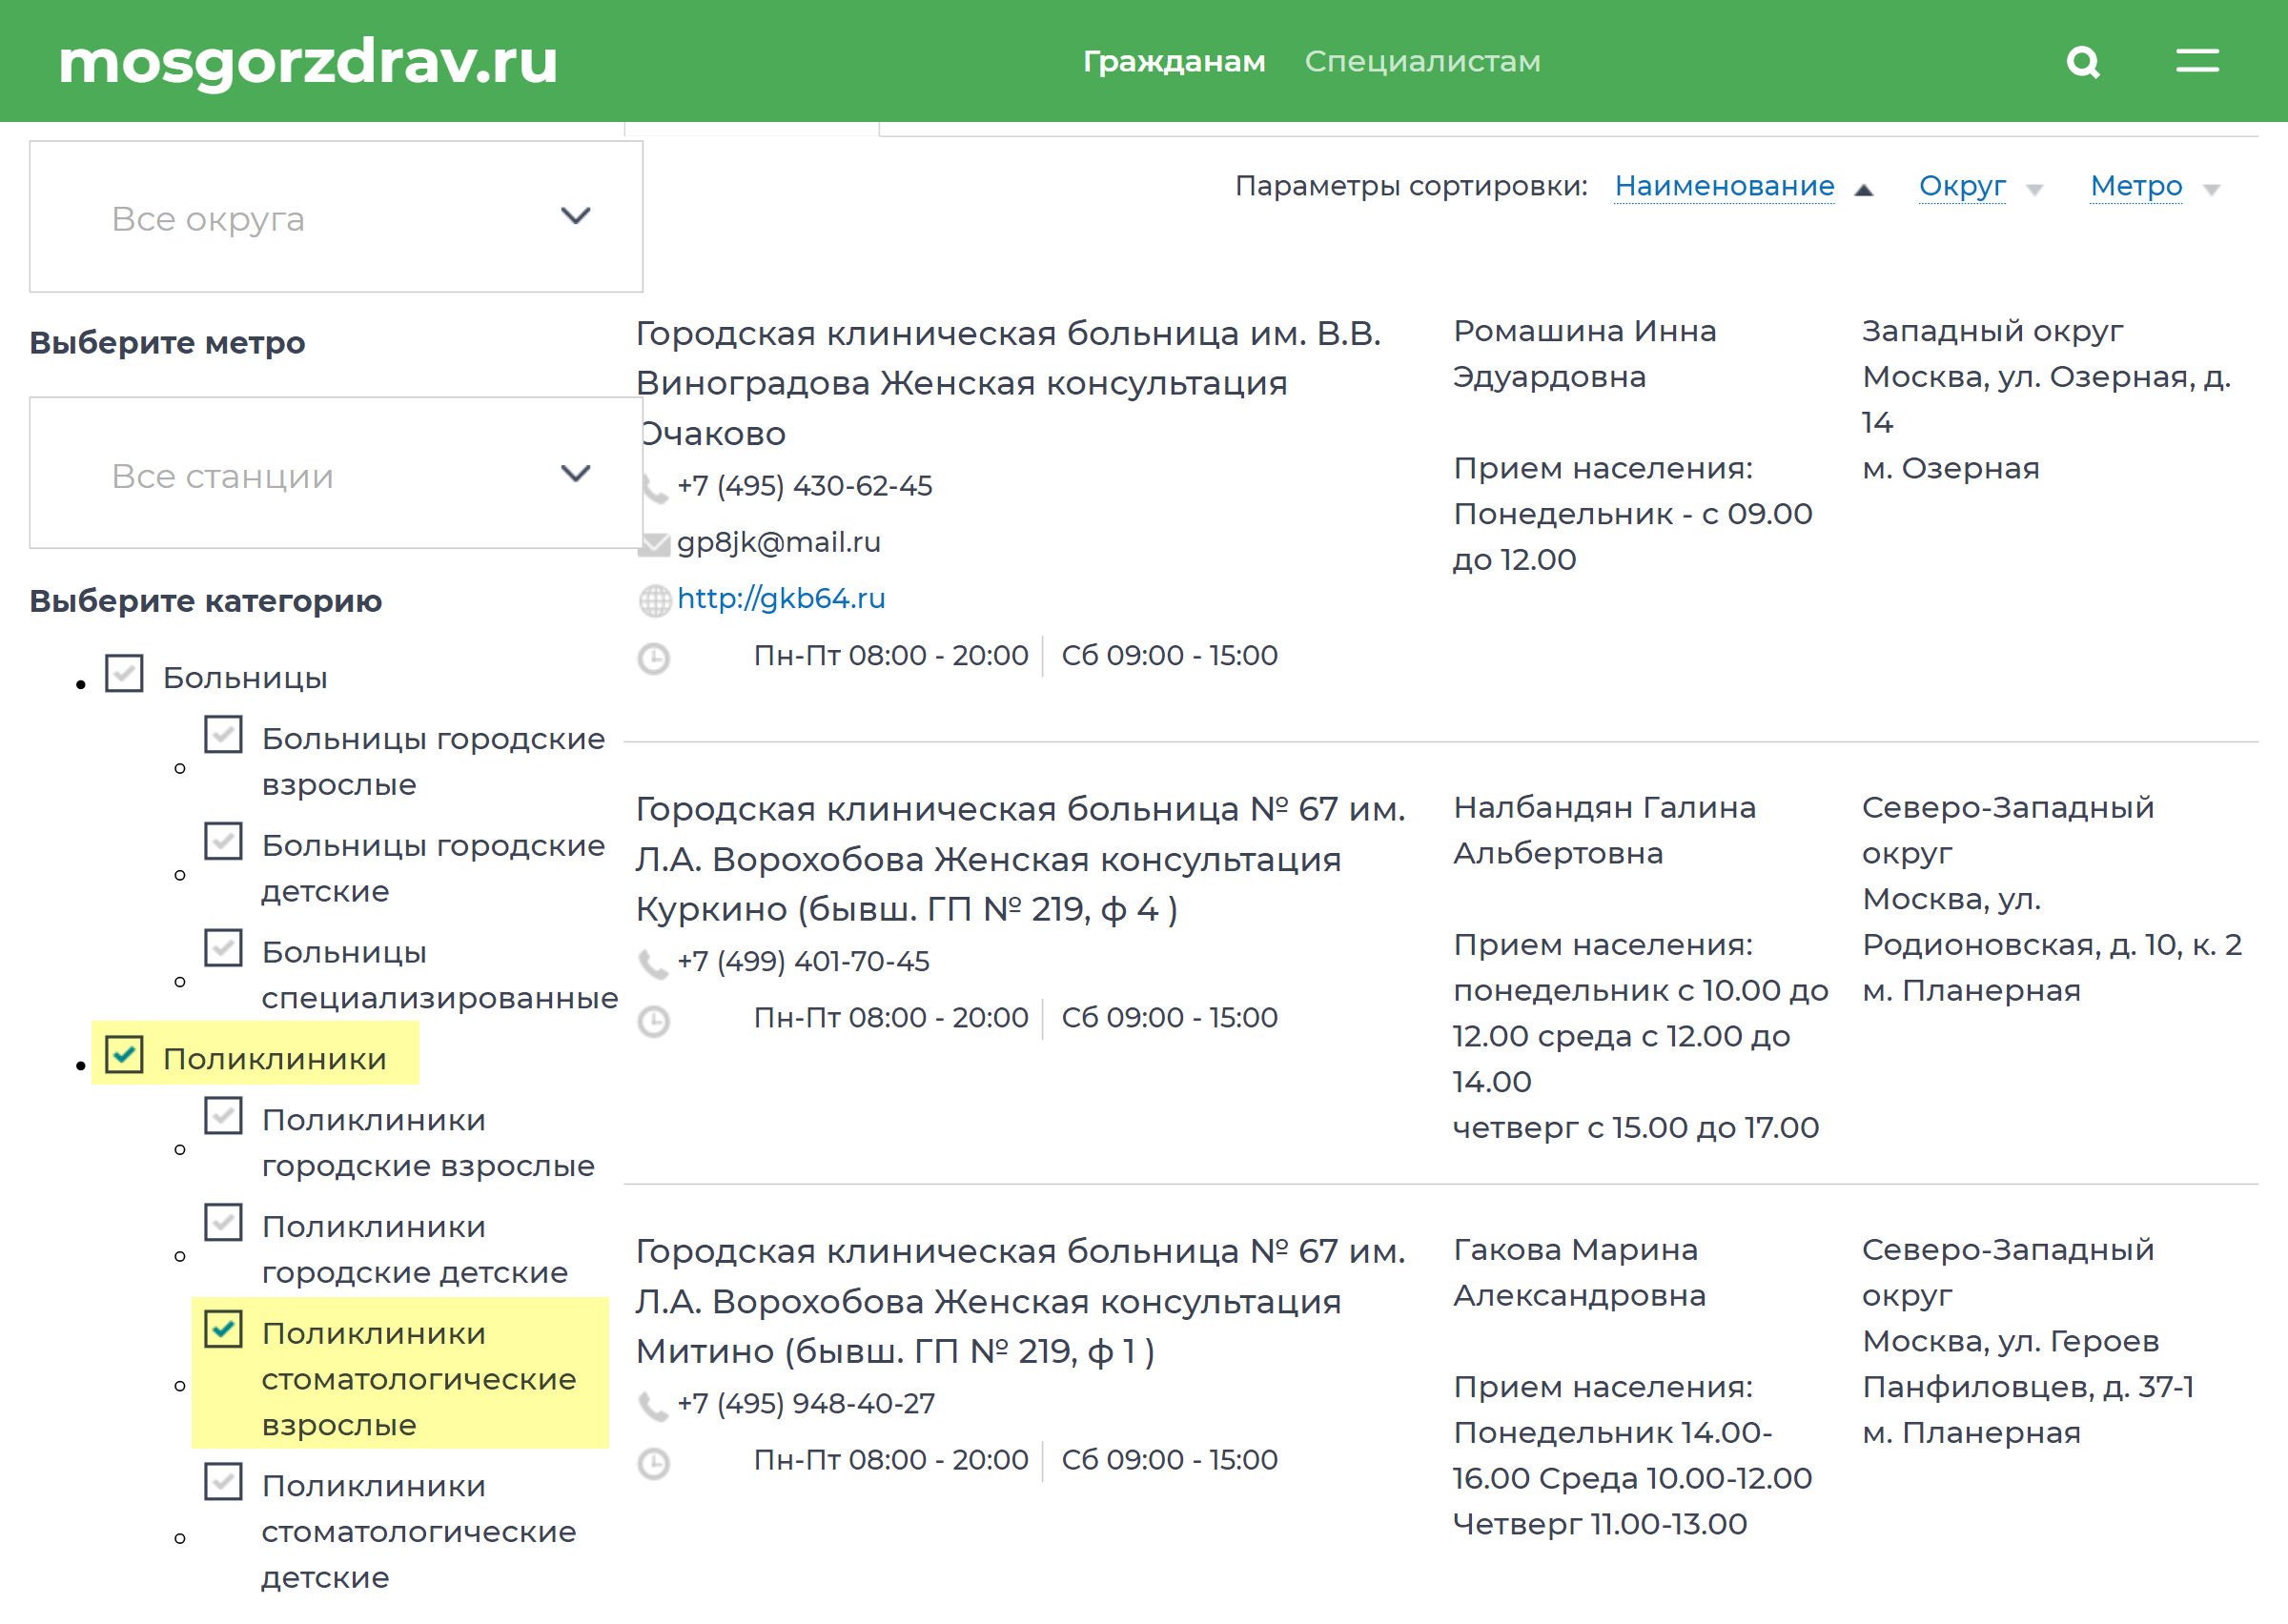Viewport: 2288px width, 1624px height.
Task: Open the hamburger menu icon
Action: [2197, 61]
